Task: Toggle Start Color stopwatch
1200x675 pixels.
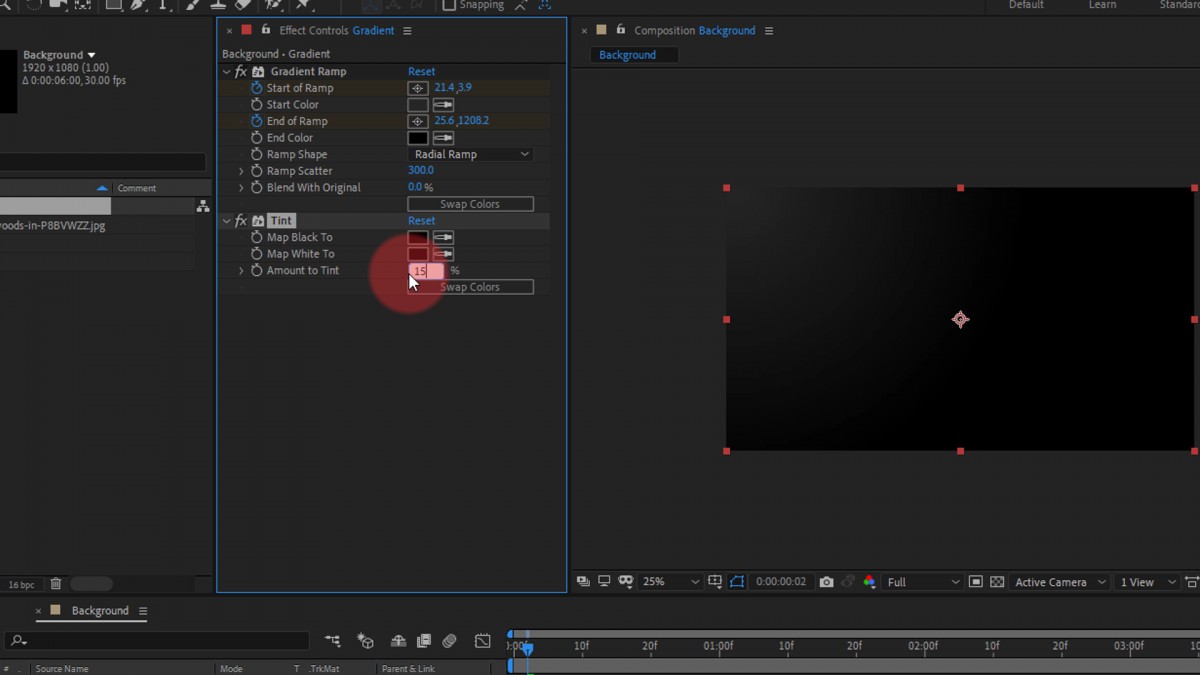Action: (256, 104)
